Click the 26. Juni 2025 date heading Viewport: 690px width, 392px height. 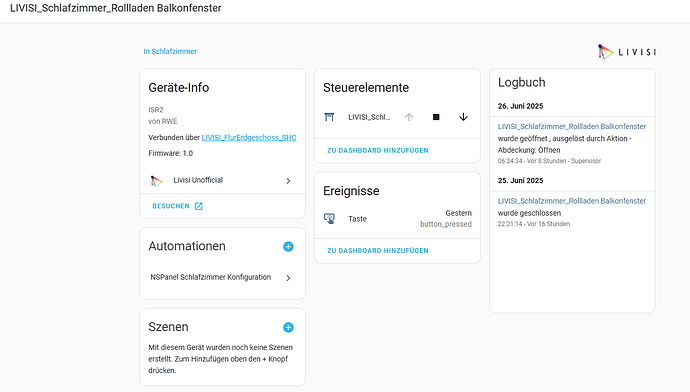coord(520,106)
